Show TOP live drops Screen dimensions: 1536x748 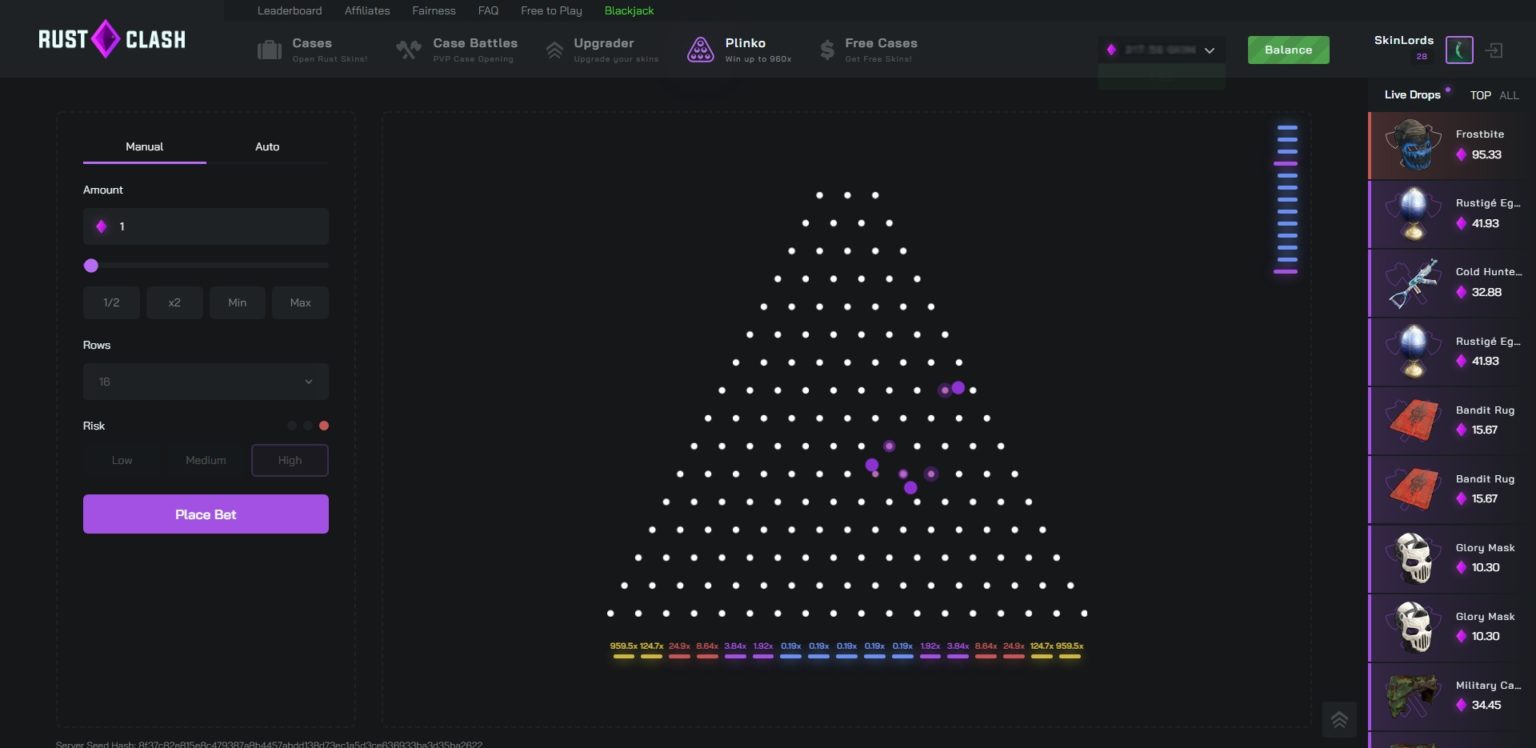click(1480, 95)
